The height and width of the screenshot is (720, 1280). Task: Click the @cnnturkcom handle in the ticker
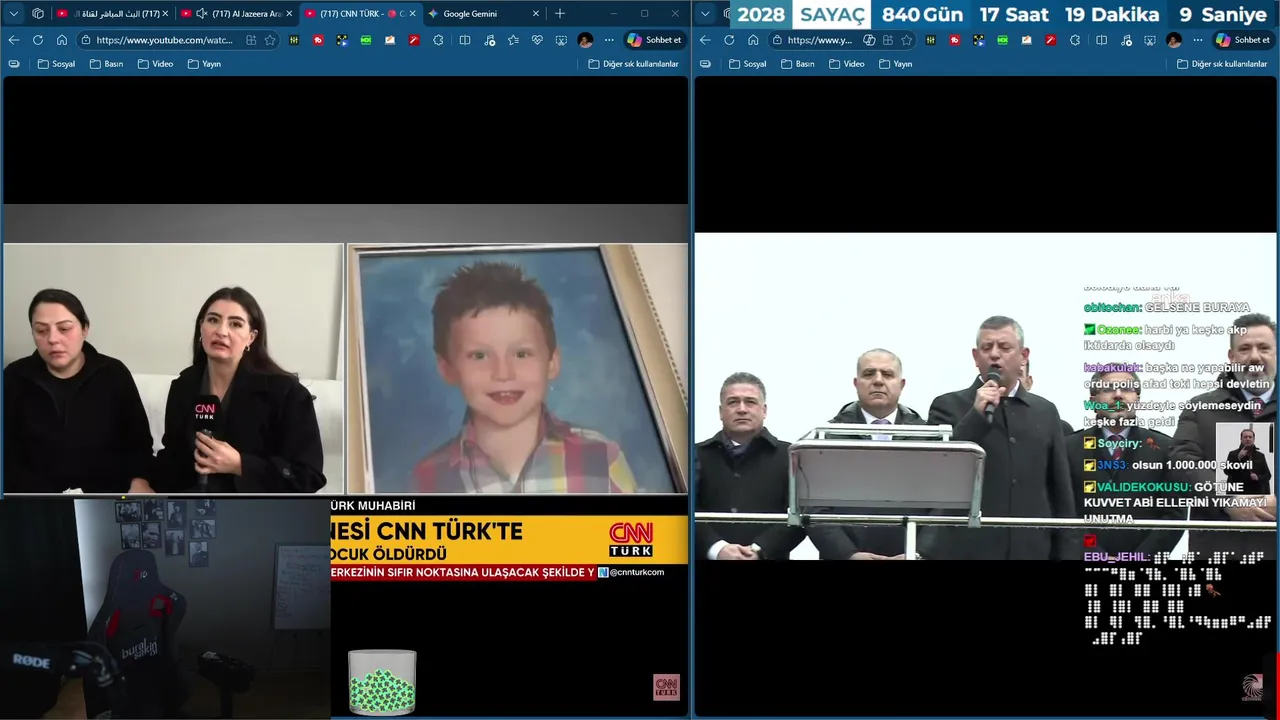tap(637, 572)
